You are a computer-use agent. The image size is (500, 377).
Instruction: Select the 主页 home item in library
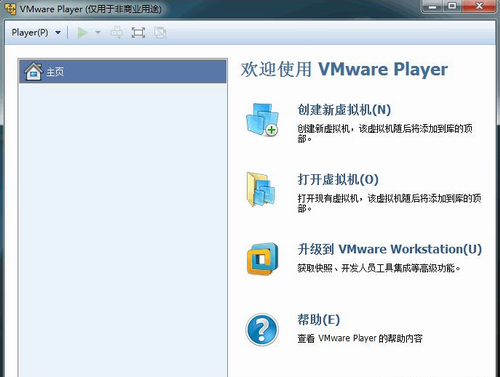click(x=123, y=71)
